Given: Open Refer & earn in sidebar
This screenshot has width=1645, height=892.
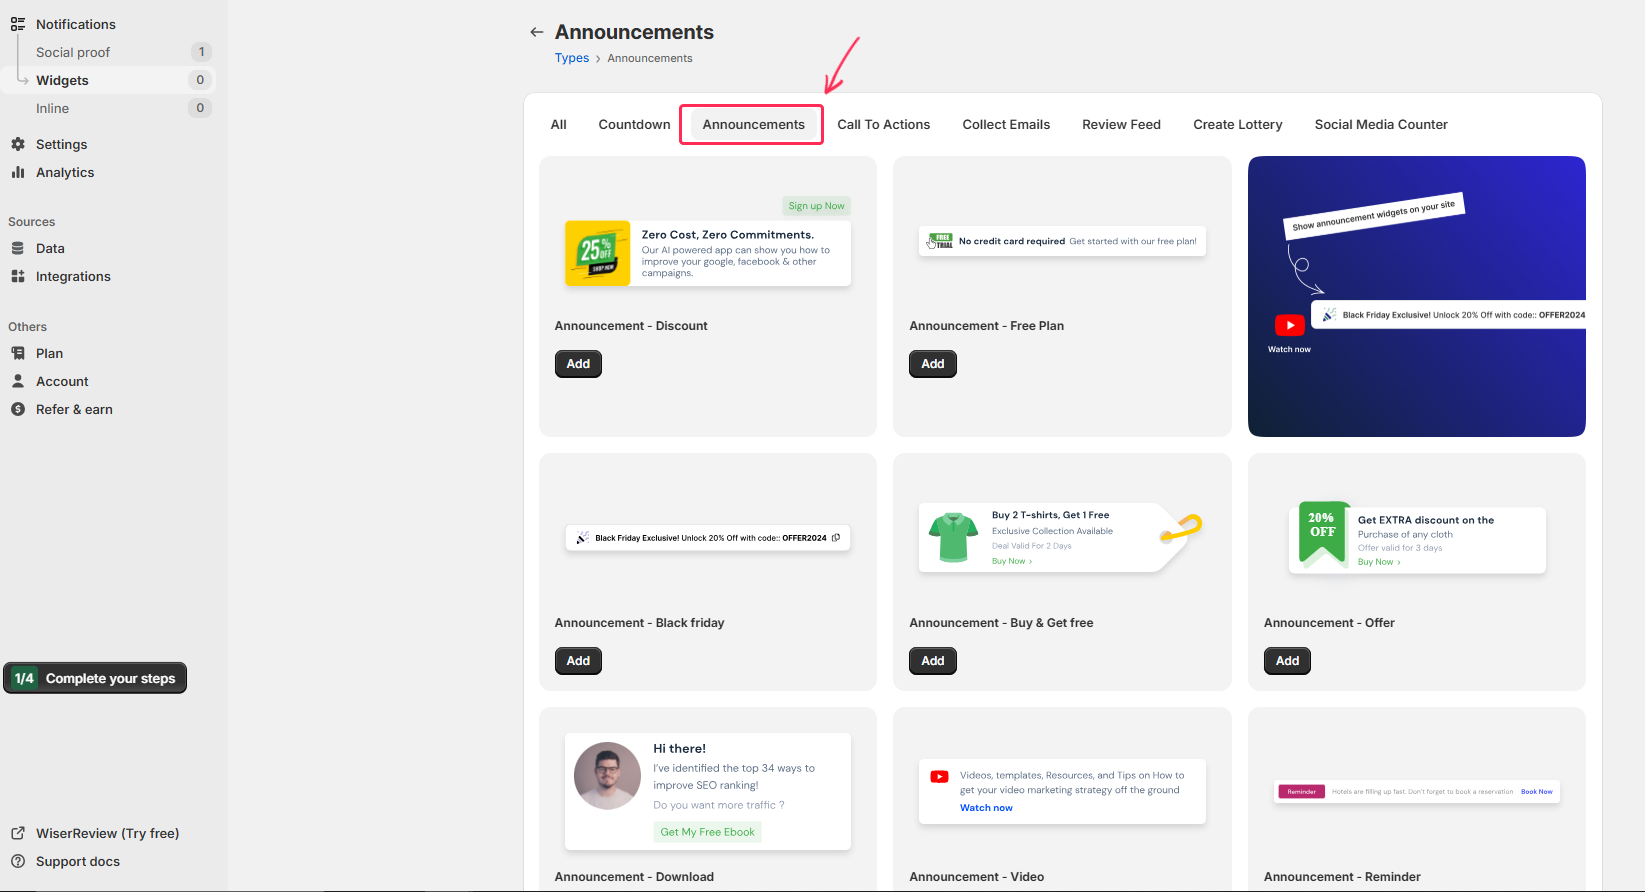Looking at the screenshot, I should click(74, 409).
